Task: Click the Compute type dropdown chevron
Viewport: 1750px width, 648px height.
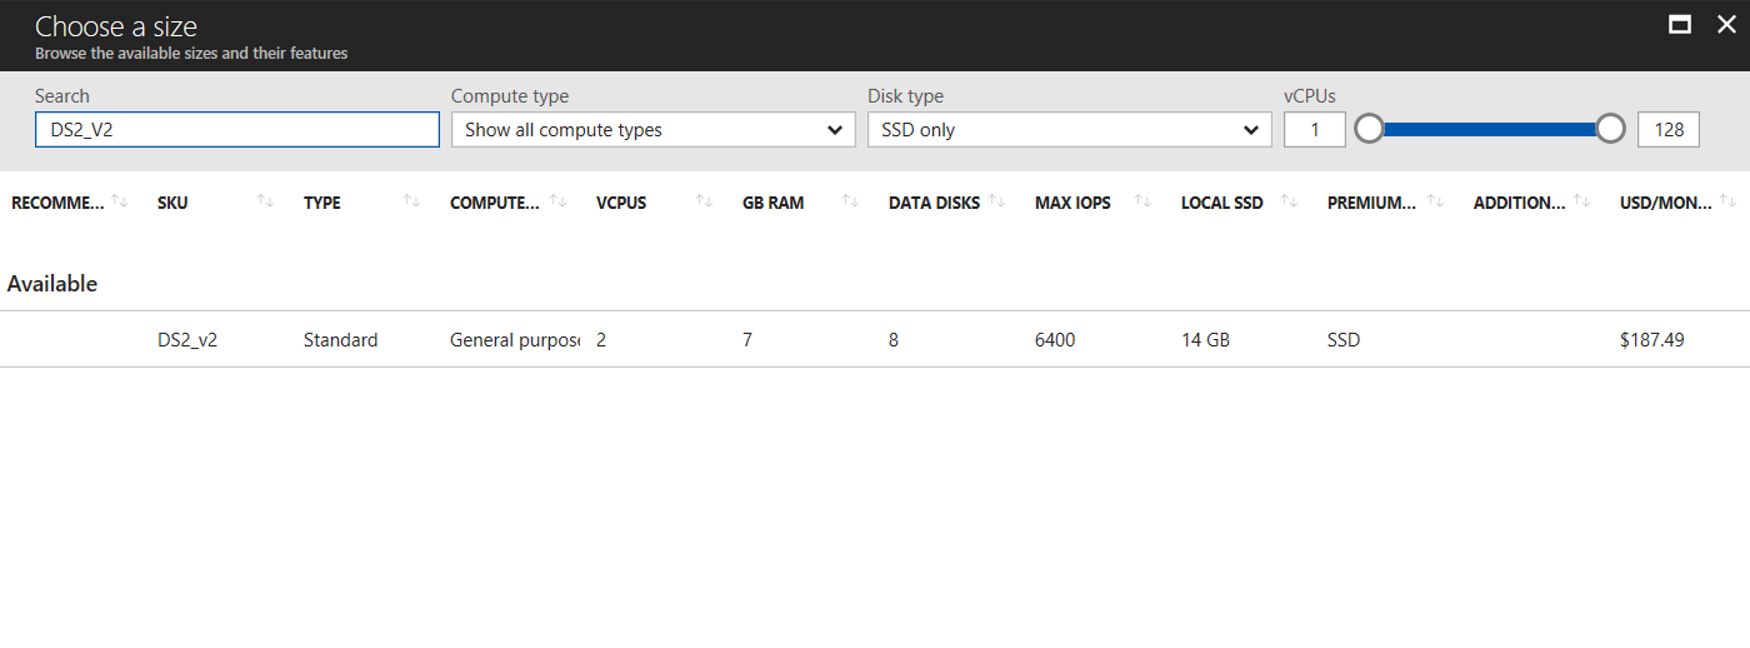Action: click(x=834, y=130)
